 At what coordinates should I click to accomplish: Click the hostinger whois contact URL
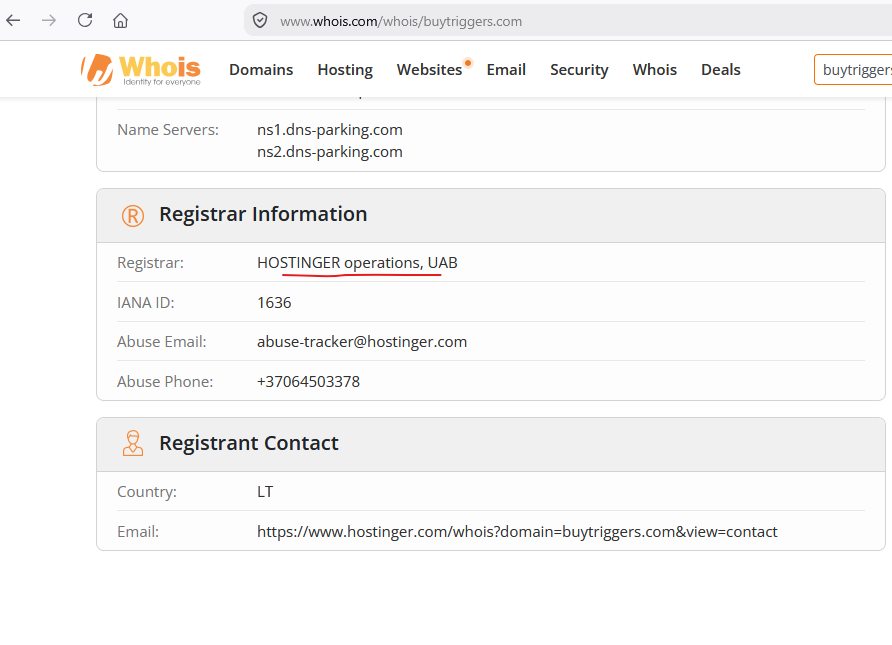(517, 532)
